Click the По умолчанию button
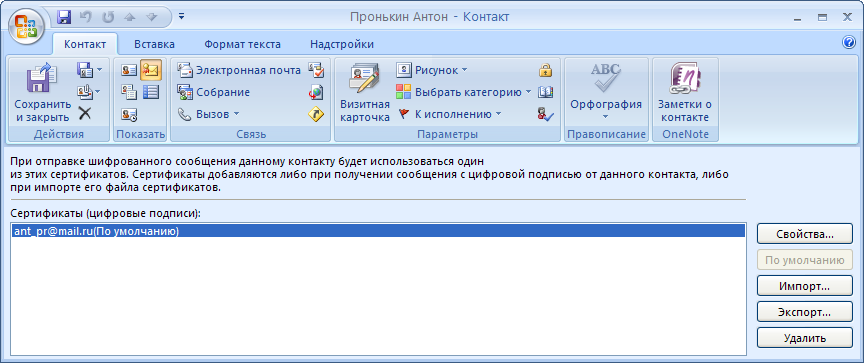The height and width of the screenshot is (364, 865). 805,260
